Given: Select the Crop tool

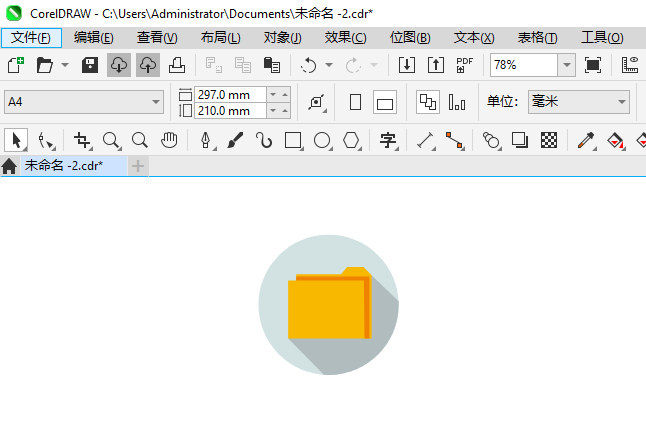Looking at the screenshot, I should 82,140.
